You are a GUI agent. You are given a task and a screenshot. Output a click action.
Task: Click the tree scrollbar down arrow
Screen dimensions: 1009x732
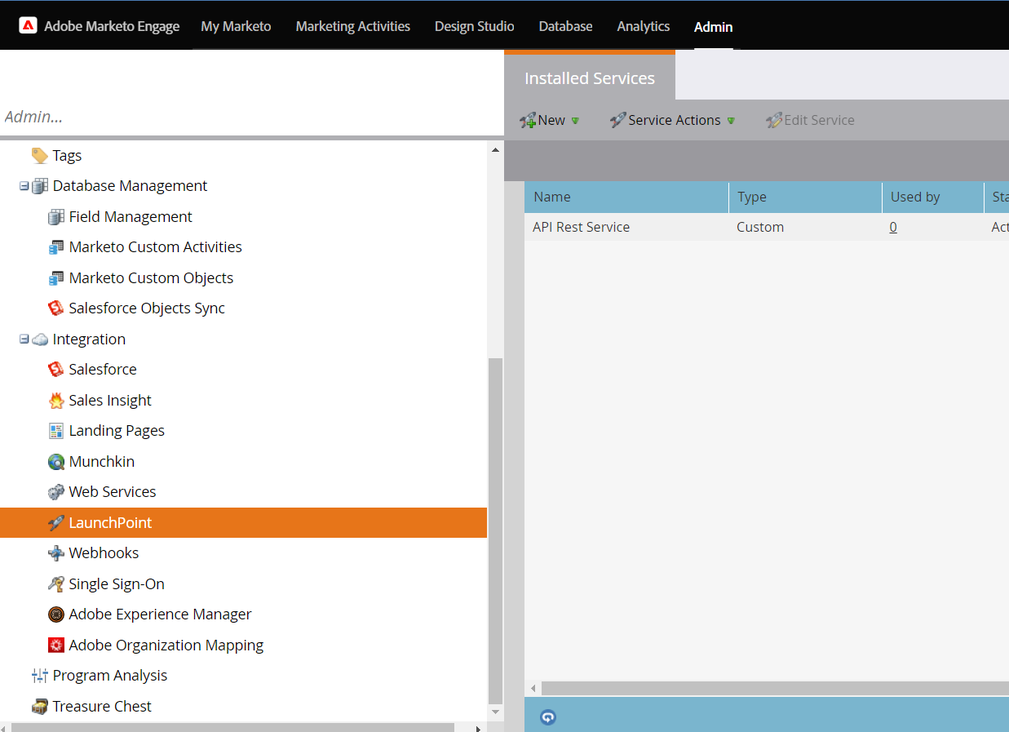(x=495, y=712)
